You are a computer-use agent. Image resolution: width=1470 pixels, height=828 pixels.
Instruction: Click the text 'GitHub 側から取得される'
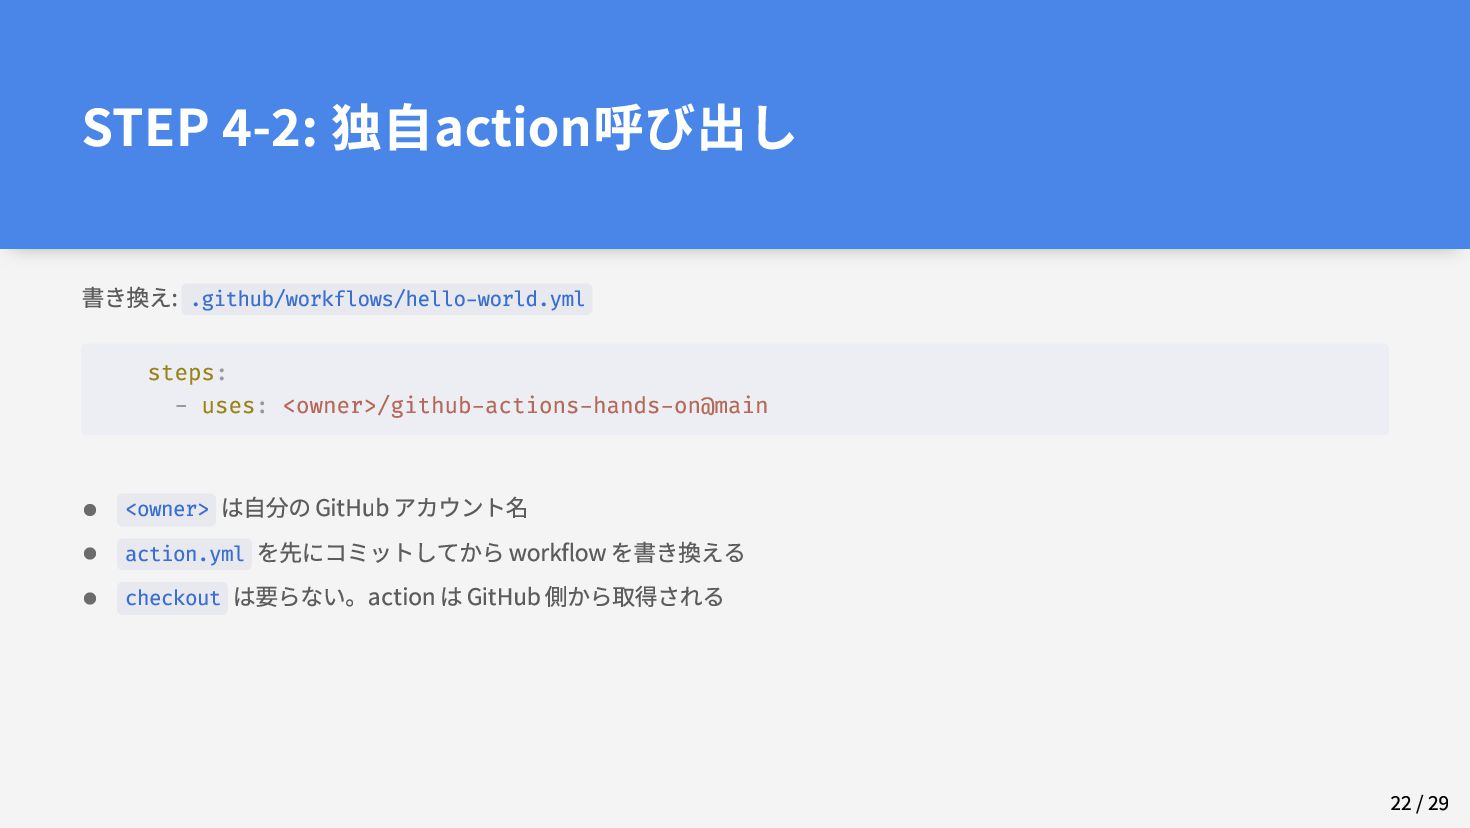(x=595, y=597)
